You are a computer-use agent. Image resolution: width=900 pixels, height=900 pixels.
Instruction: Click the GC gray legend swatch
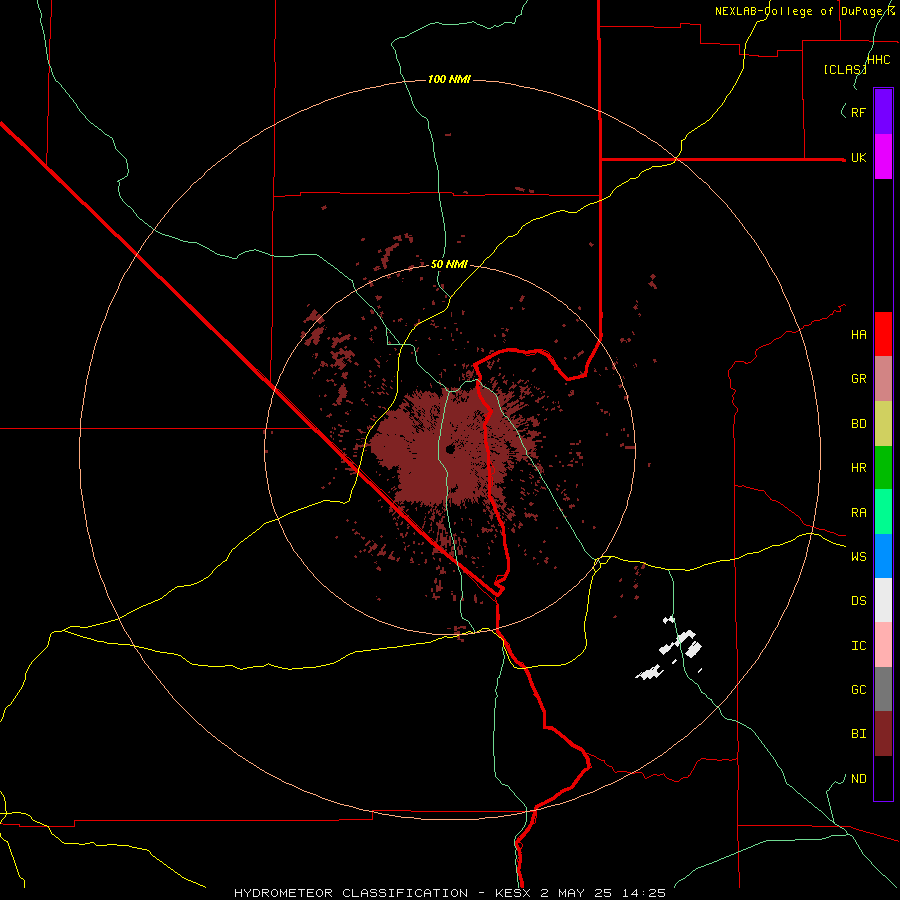click(x=883, y=689)
